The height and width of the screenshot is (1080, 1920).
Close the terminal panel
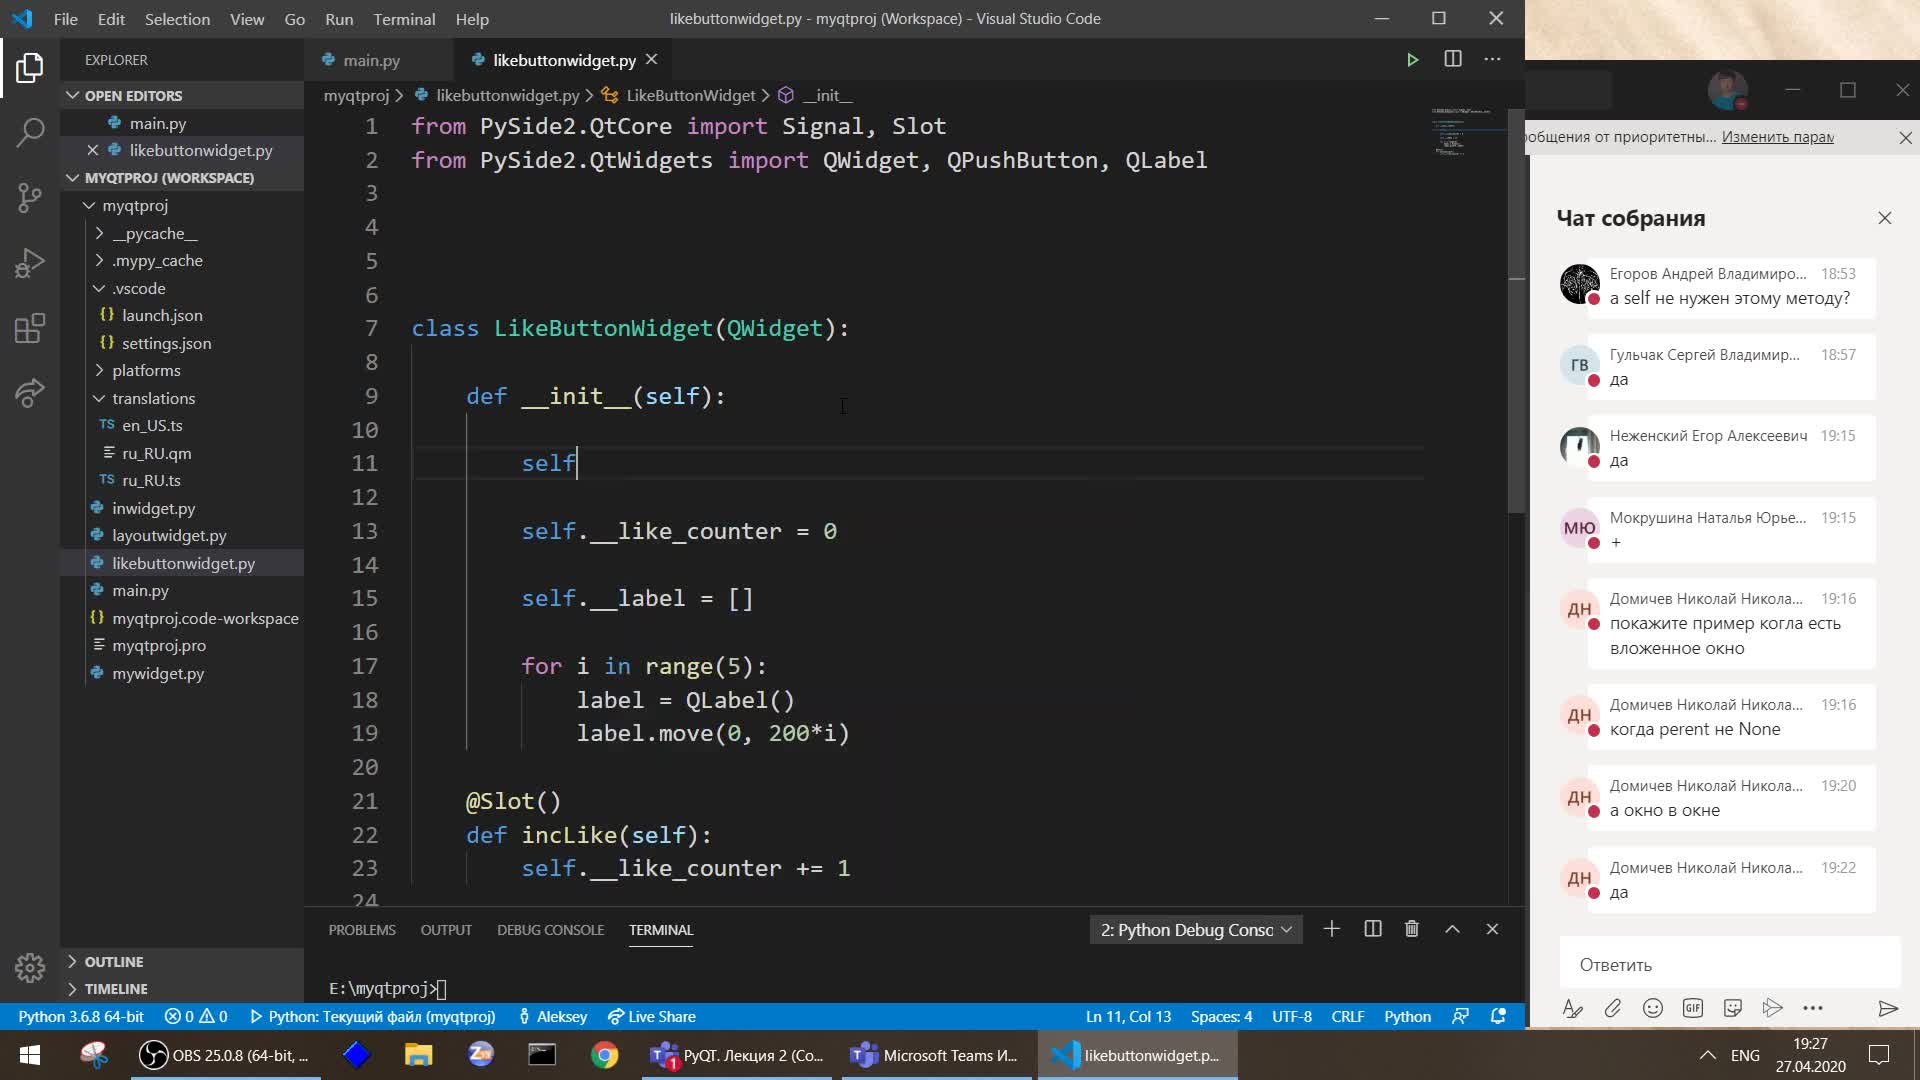pos(1492,929)
